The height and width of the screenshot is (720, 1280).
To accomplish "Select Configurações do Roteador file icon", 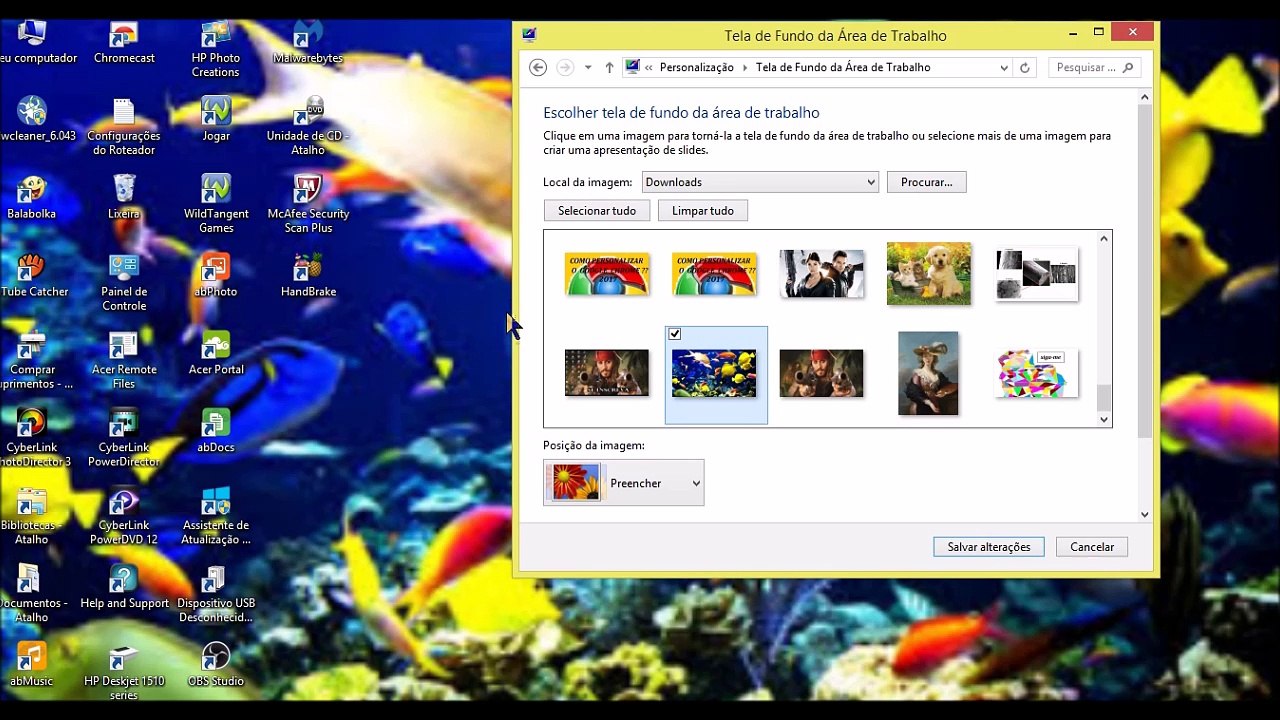I will (x=124, y=127).
